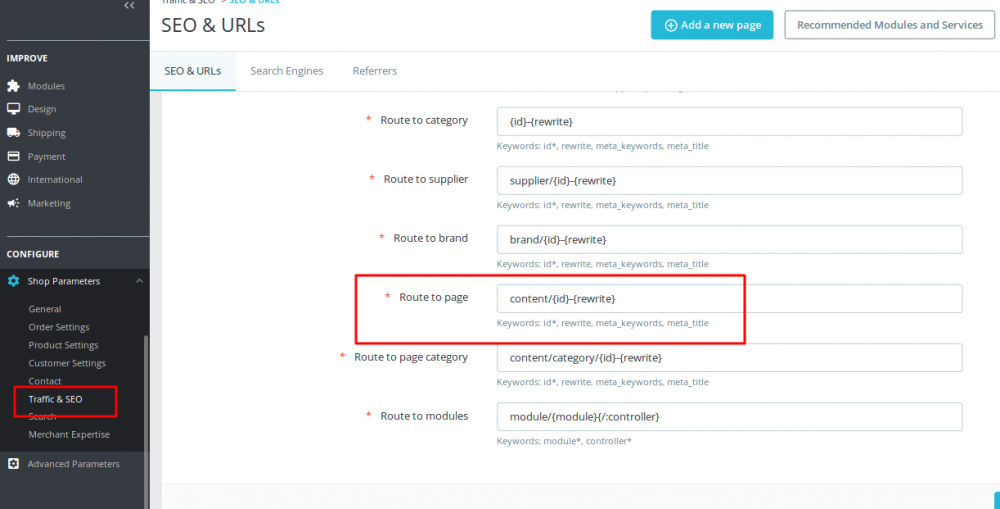Image resolution: width=1000 pixels, height=509 pixels.
Task: Click the Marketing megaphone icon
Action: tap(14, 203)
